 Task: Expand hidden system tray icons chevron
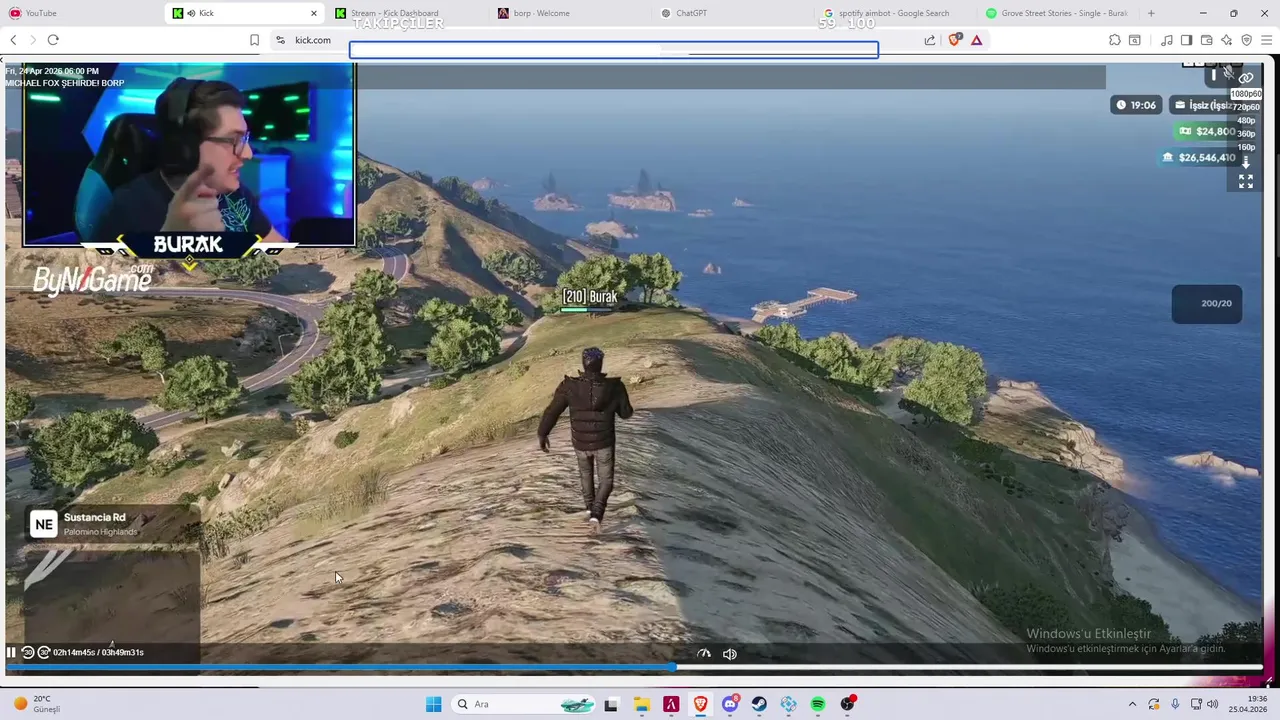pyautogui.click(x=1132, y=704)
